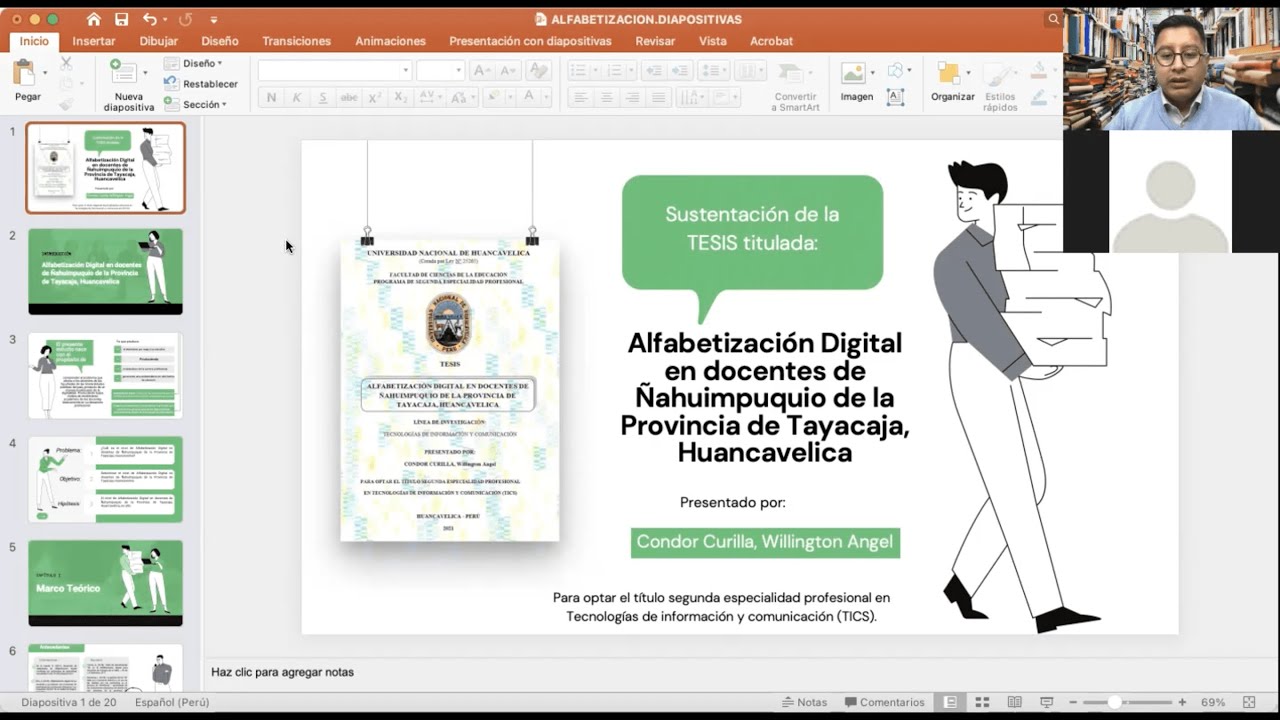This screenshot has width=1280, height=720.
Task: Open the text columns menu
Action: point(750,70)
